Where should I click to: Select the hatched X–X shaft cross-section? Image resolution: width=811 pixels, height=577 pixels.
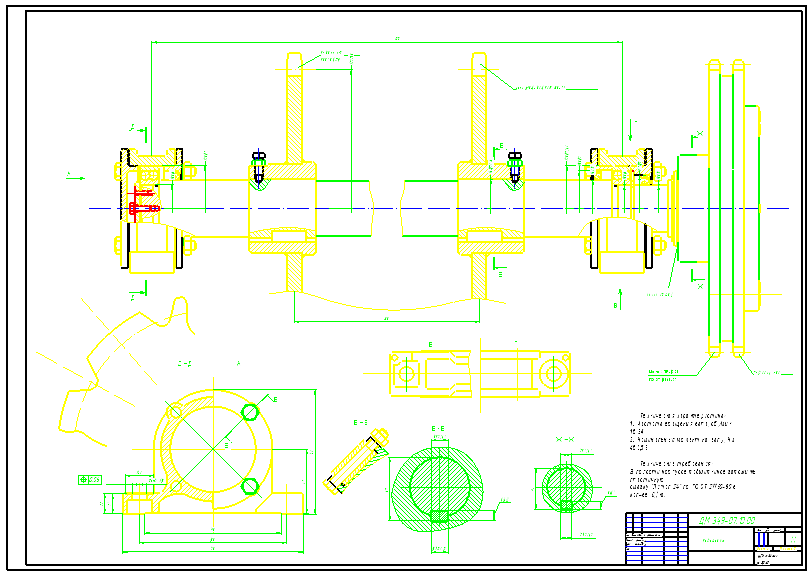pyautogui.click(x=566, y=487)
